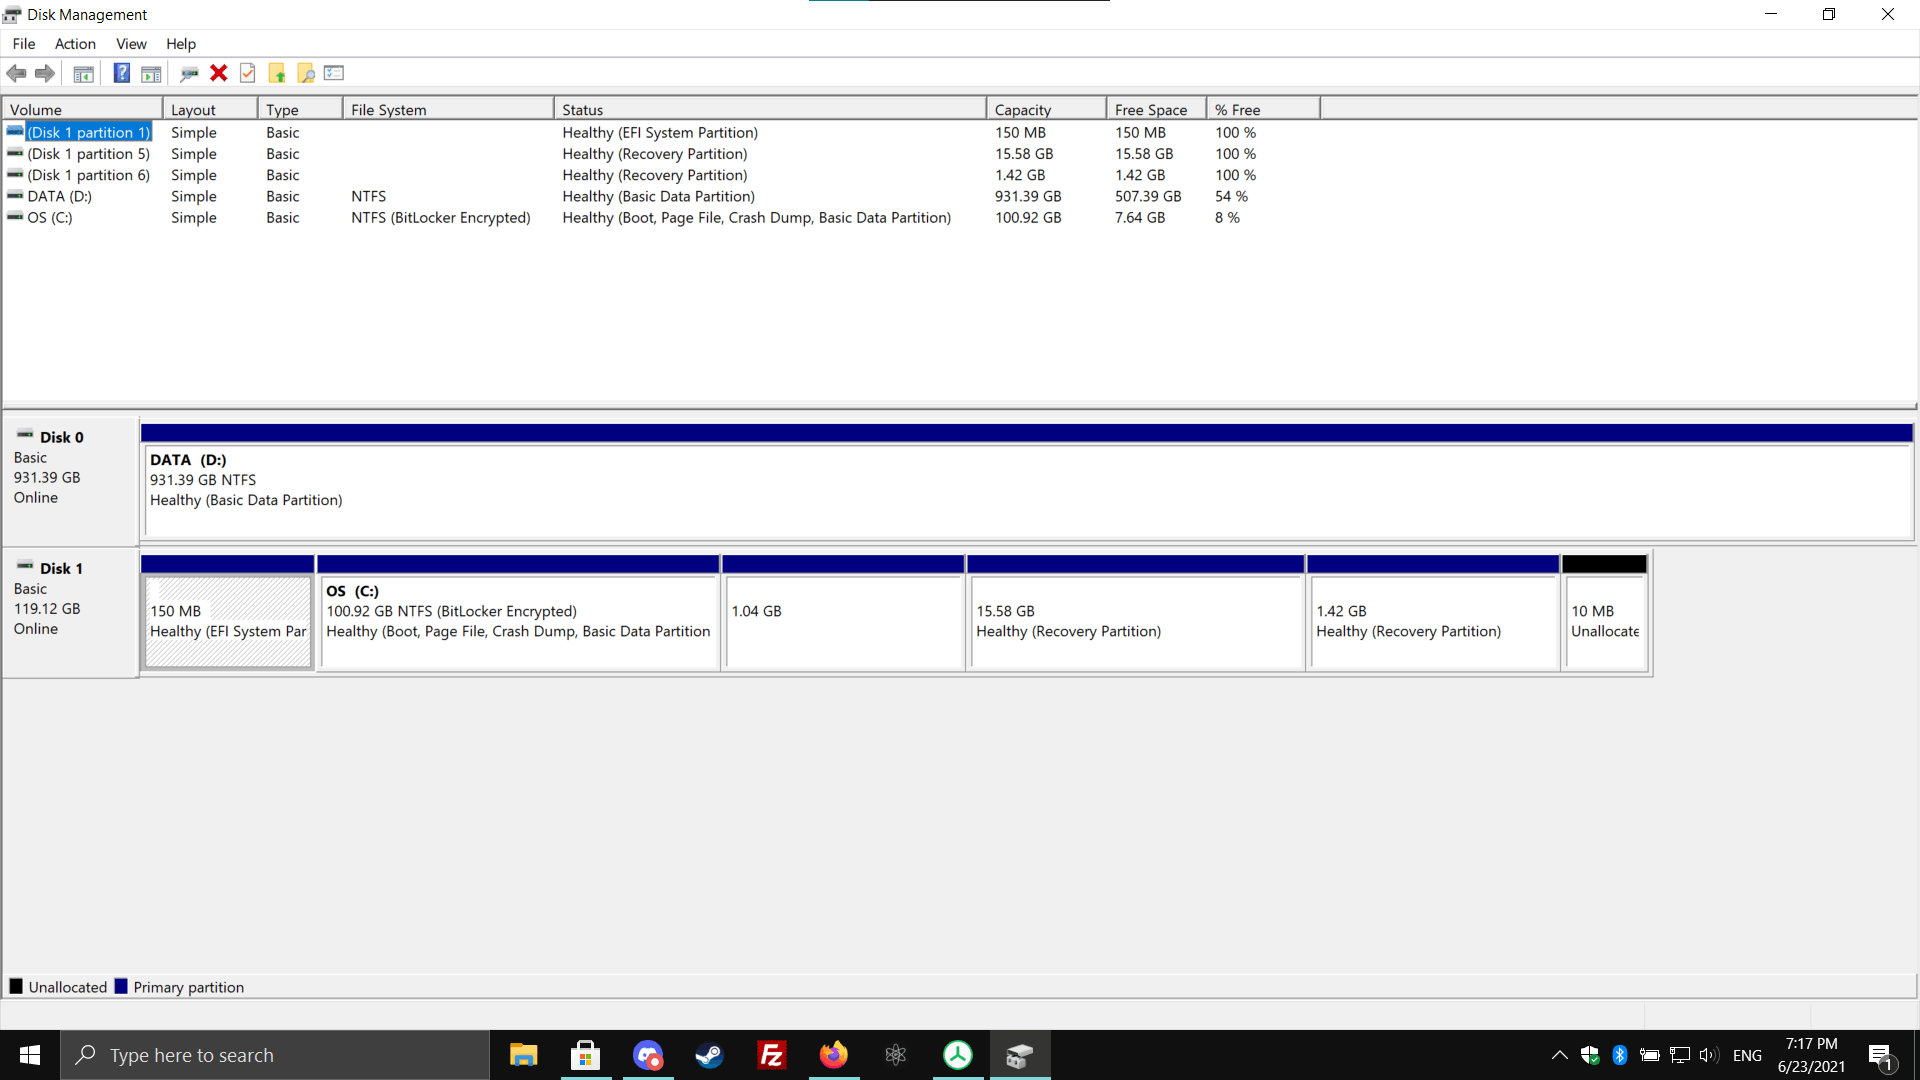Screen dimensions: 1920x1080
Task: Click the Forward arrow toolbar icon
Action: coord(45,73)
